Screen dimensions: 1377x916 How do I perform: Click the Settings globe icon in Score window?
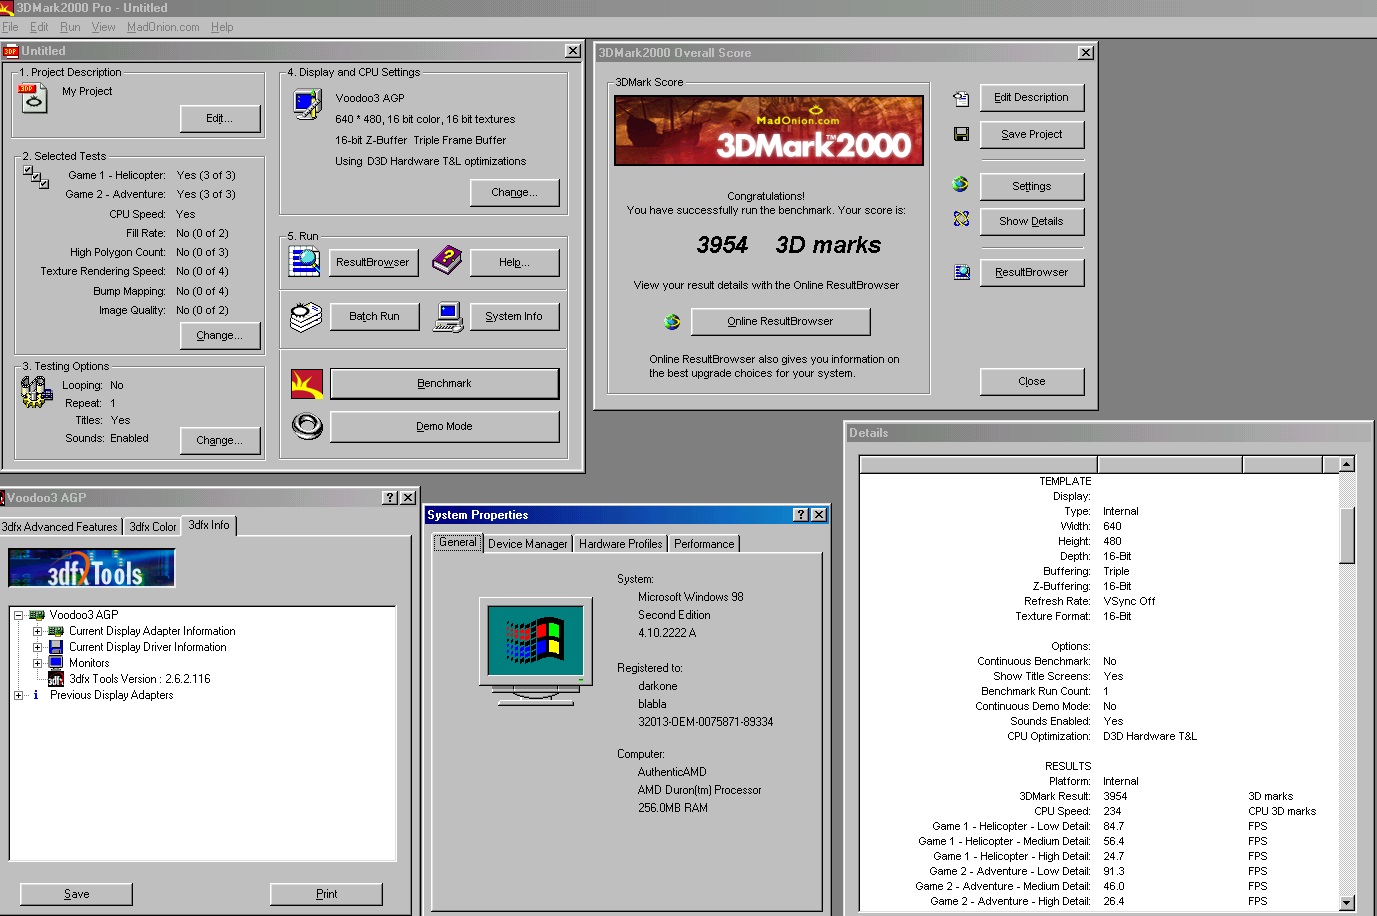pyautogui.click(x=961, y=184)
